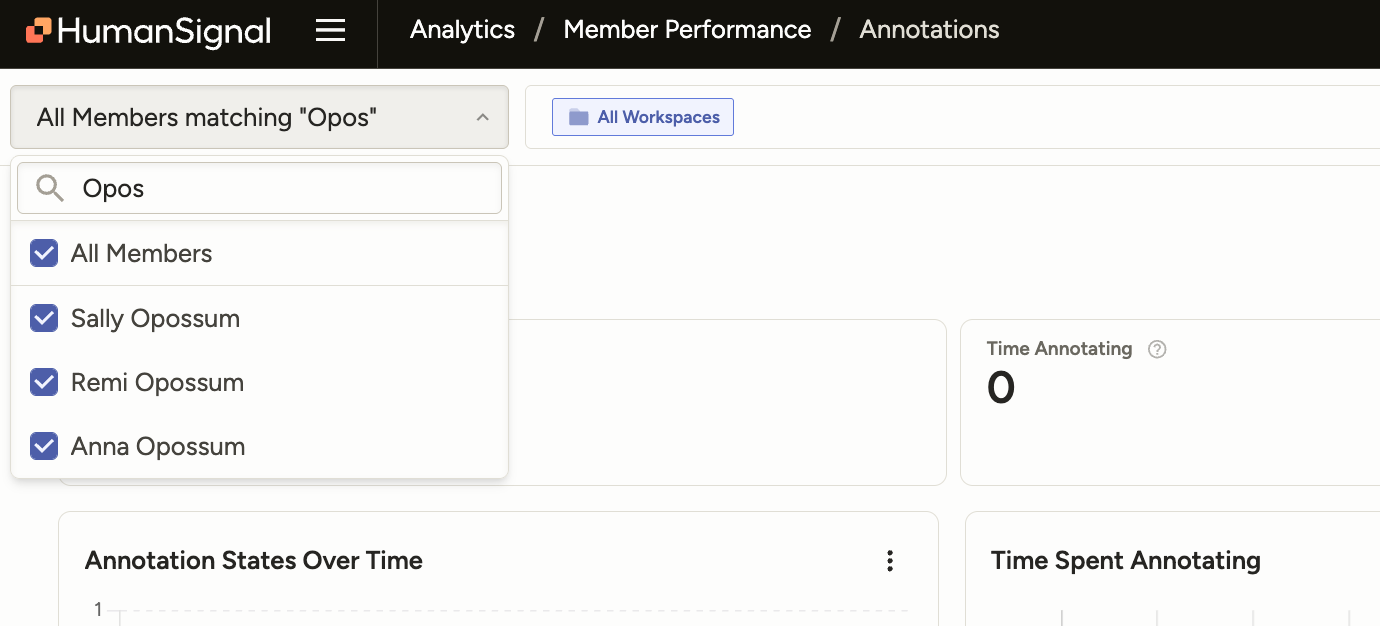Toggle Anna Opossum checkbox
1380x626 pixels.
[44, 446]
